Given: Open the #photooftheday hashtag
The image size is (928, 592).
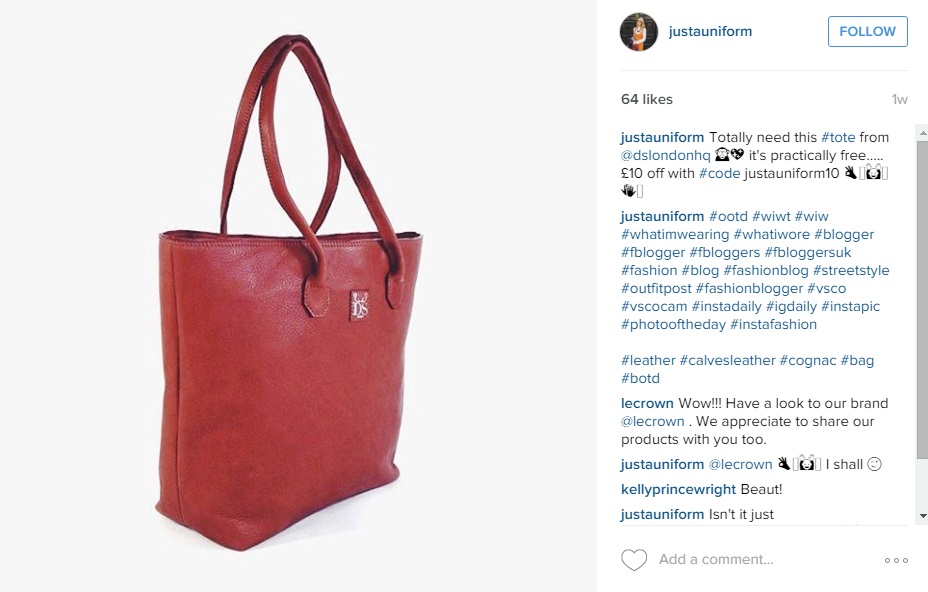Looking at the screenshot, I should click(x=673, y=324).
